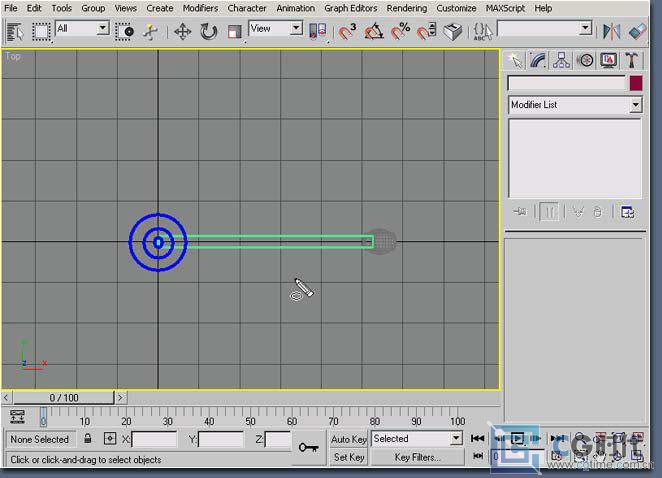Open the Views menu
The width and height of the screenshot is (662, 478).
(126, 8)
